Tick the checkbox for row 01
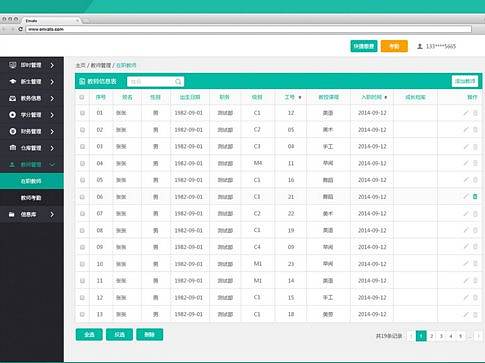The image size is (485, 363). pyautogui.click(x=82, y=113)
